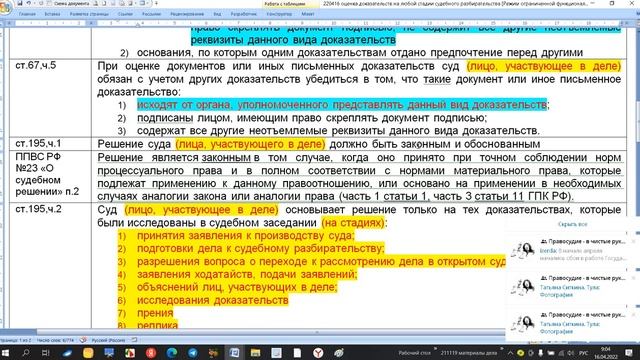
Task: Open the clock showing 9:04
Action: tap(606, 353)
